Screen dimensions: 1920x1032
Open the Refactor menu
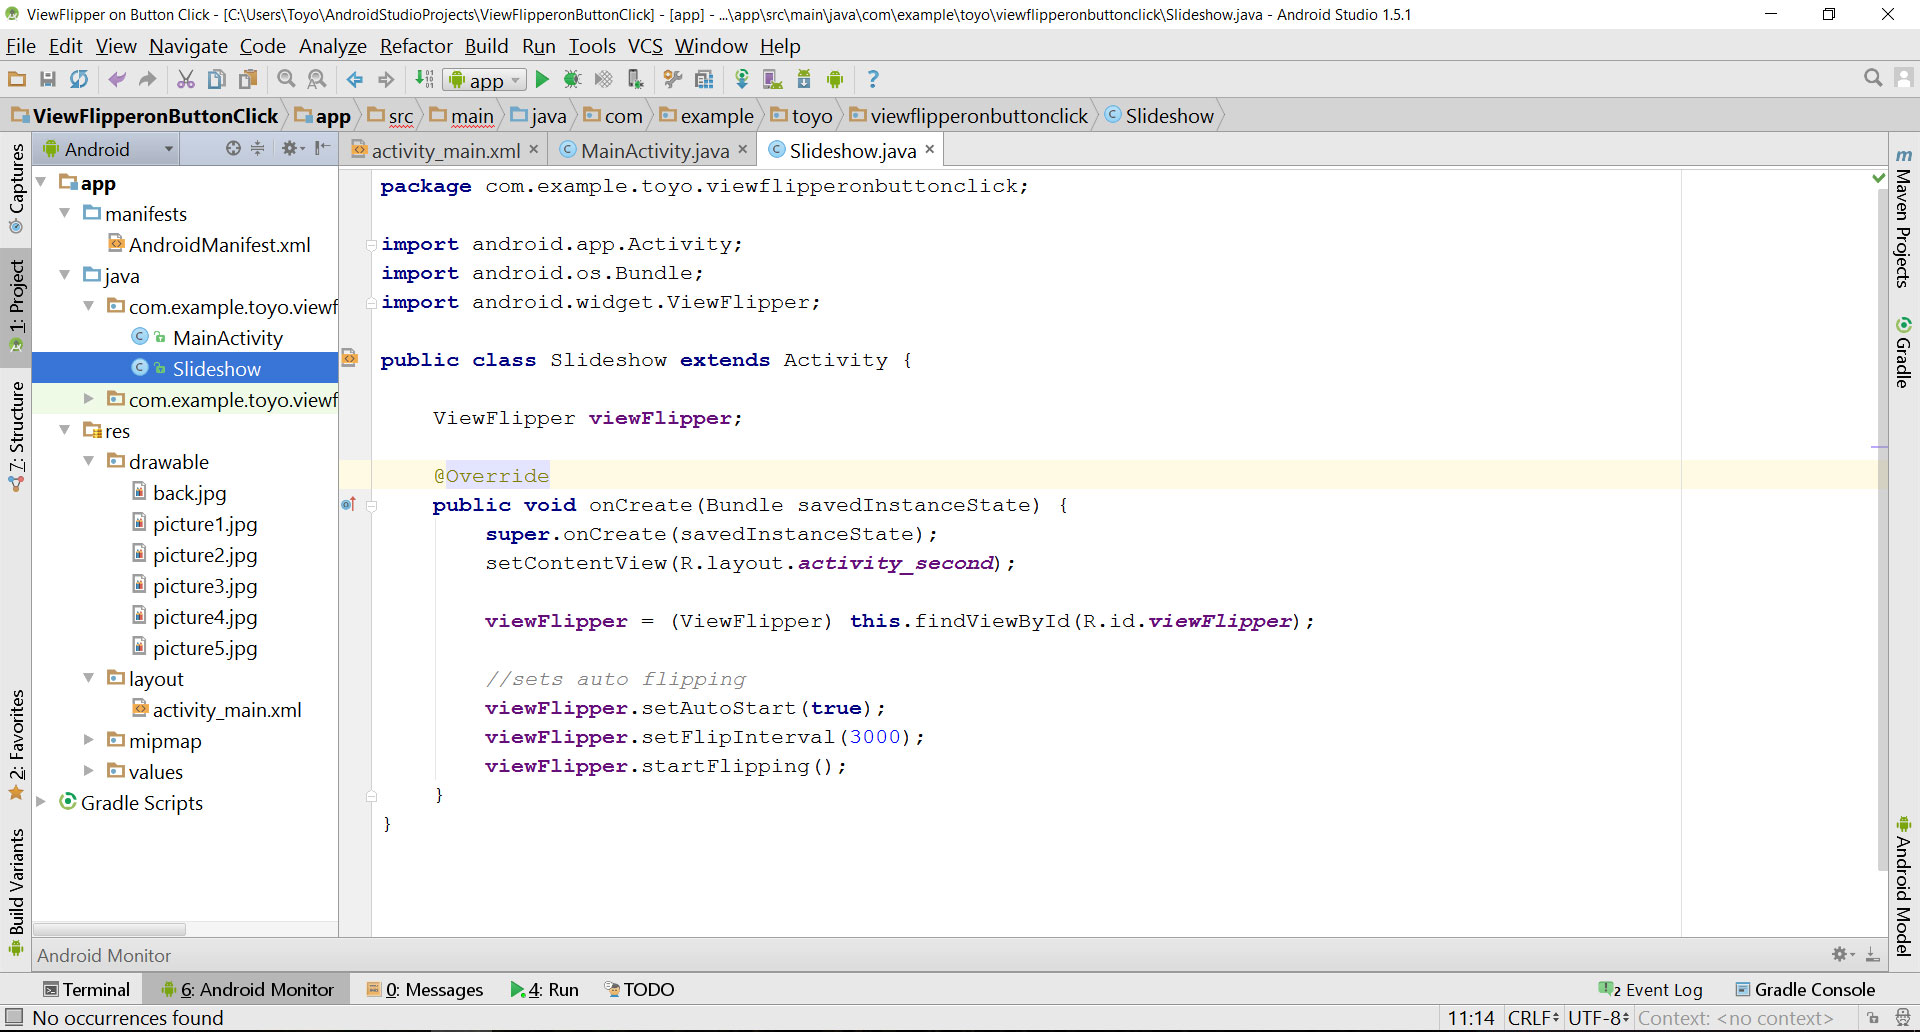415,46
